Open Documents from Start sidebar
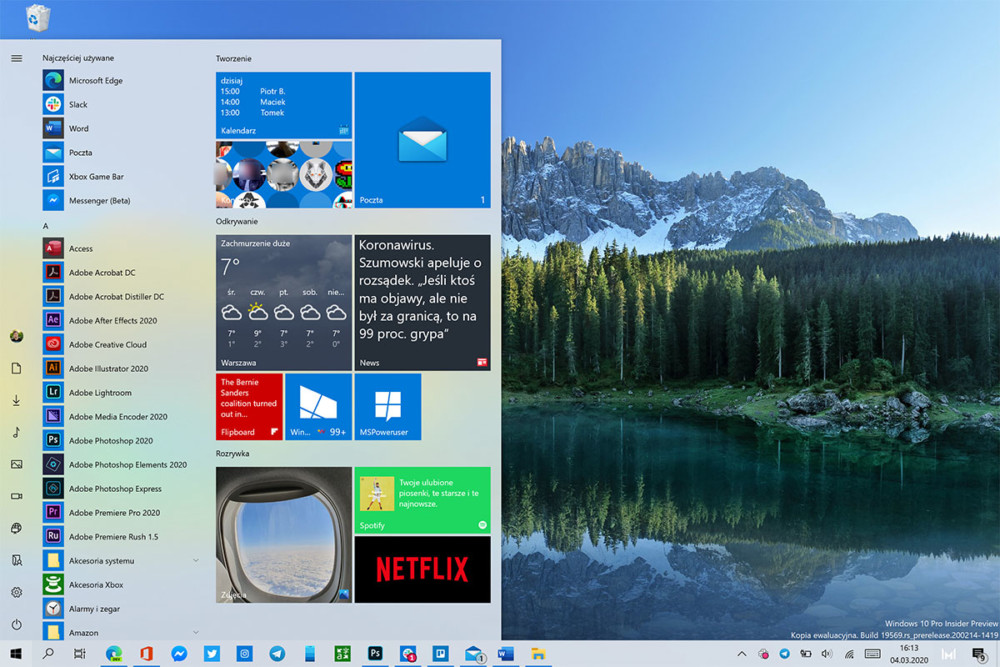 click(x=17, y=368)
